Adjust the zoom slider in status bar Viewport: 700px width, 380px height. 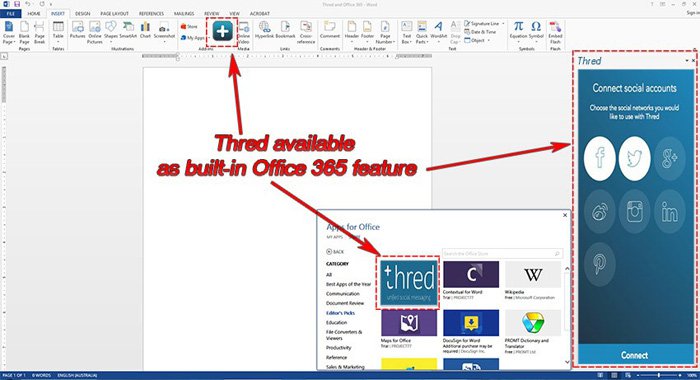[x=659, y=376]
